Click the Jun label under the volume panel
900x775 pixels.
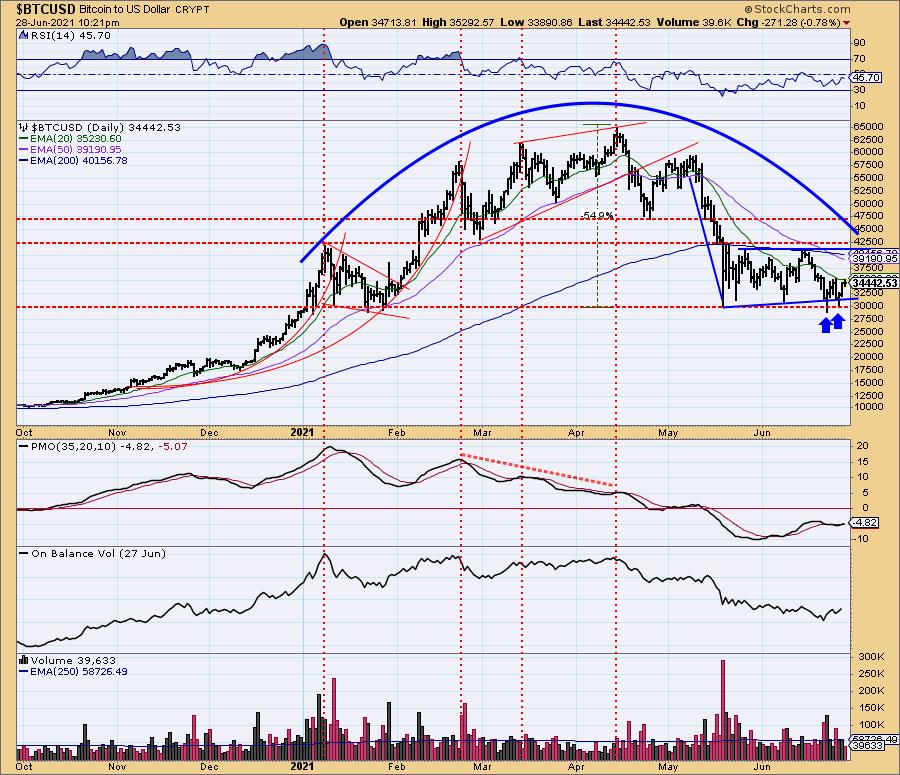(762, 766)
